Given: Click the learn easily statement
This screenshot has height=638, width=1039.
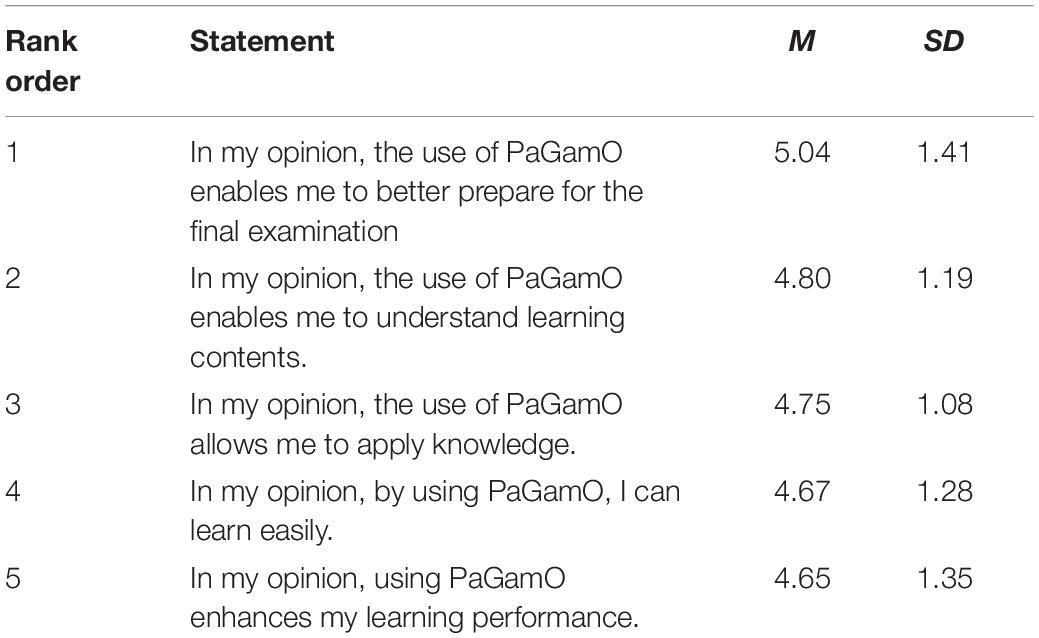Looking at the screenshot, I should click(x=435, y=511).
